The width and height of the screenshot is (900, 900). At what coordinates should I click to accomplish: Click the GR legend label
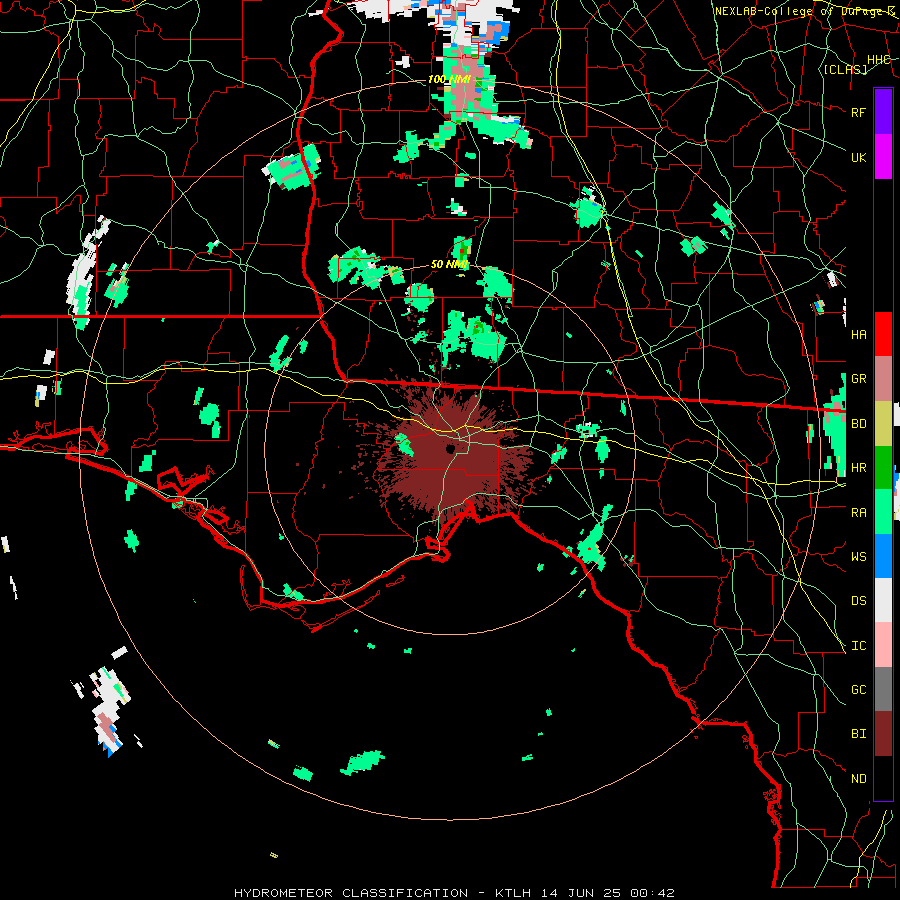(x=858, y=379)
